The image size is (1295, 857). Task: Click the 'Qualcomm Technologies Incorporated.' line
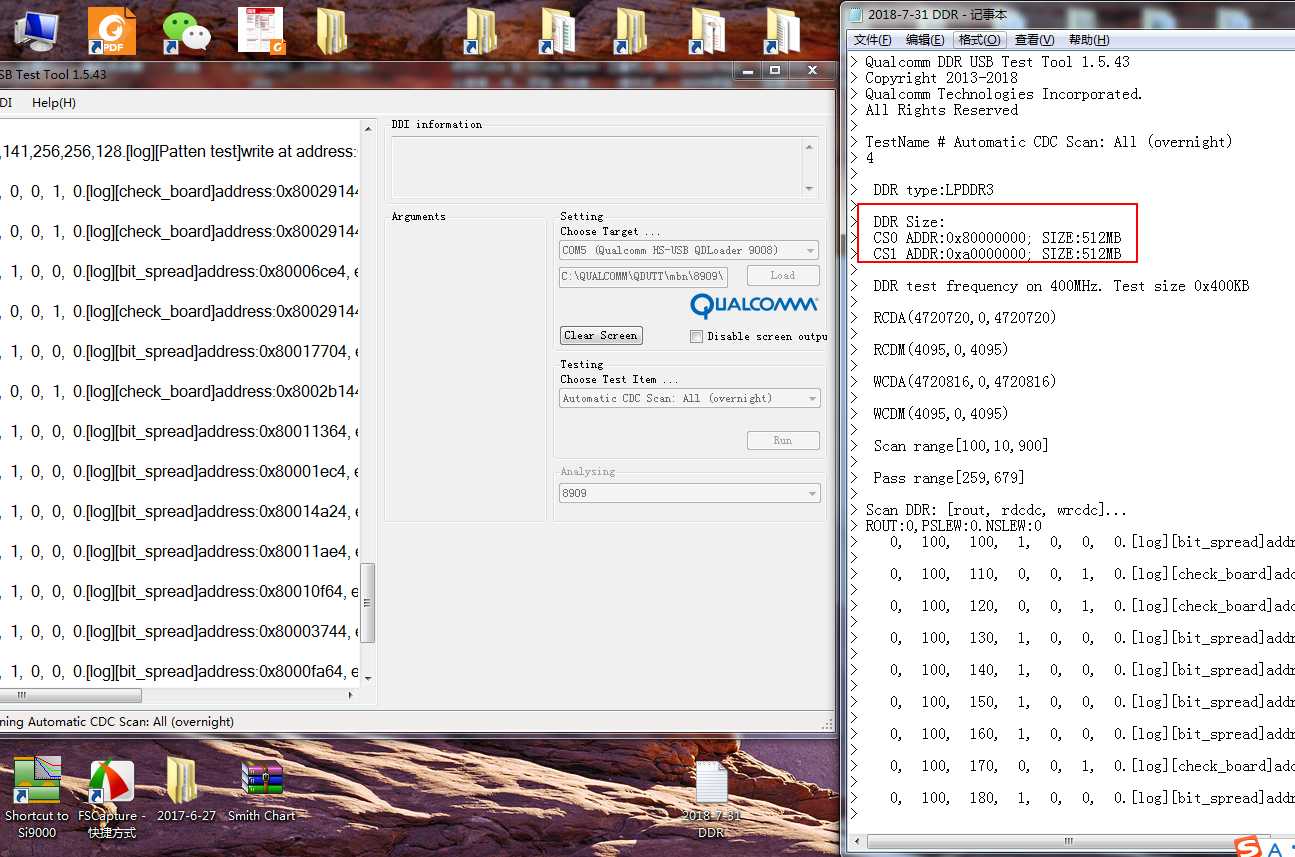[1003, 94]
